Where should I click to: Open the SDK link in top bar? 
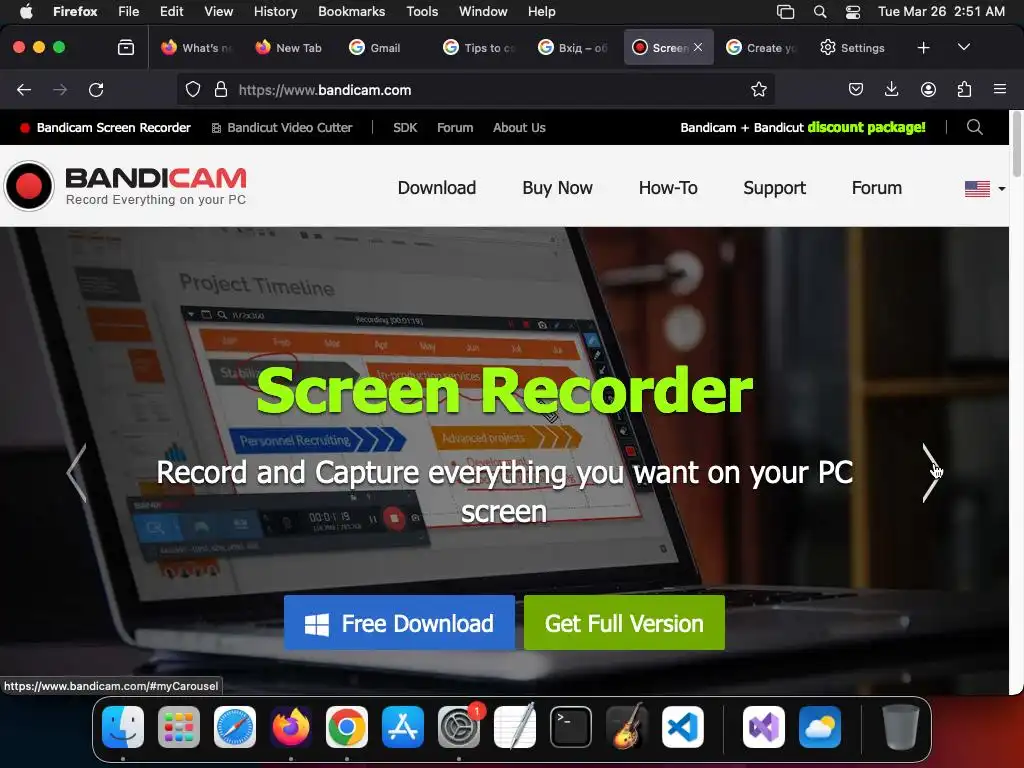pos(405,127)
